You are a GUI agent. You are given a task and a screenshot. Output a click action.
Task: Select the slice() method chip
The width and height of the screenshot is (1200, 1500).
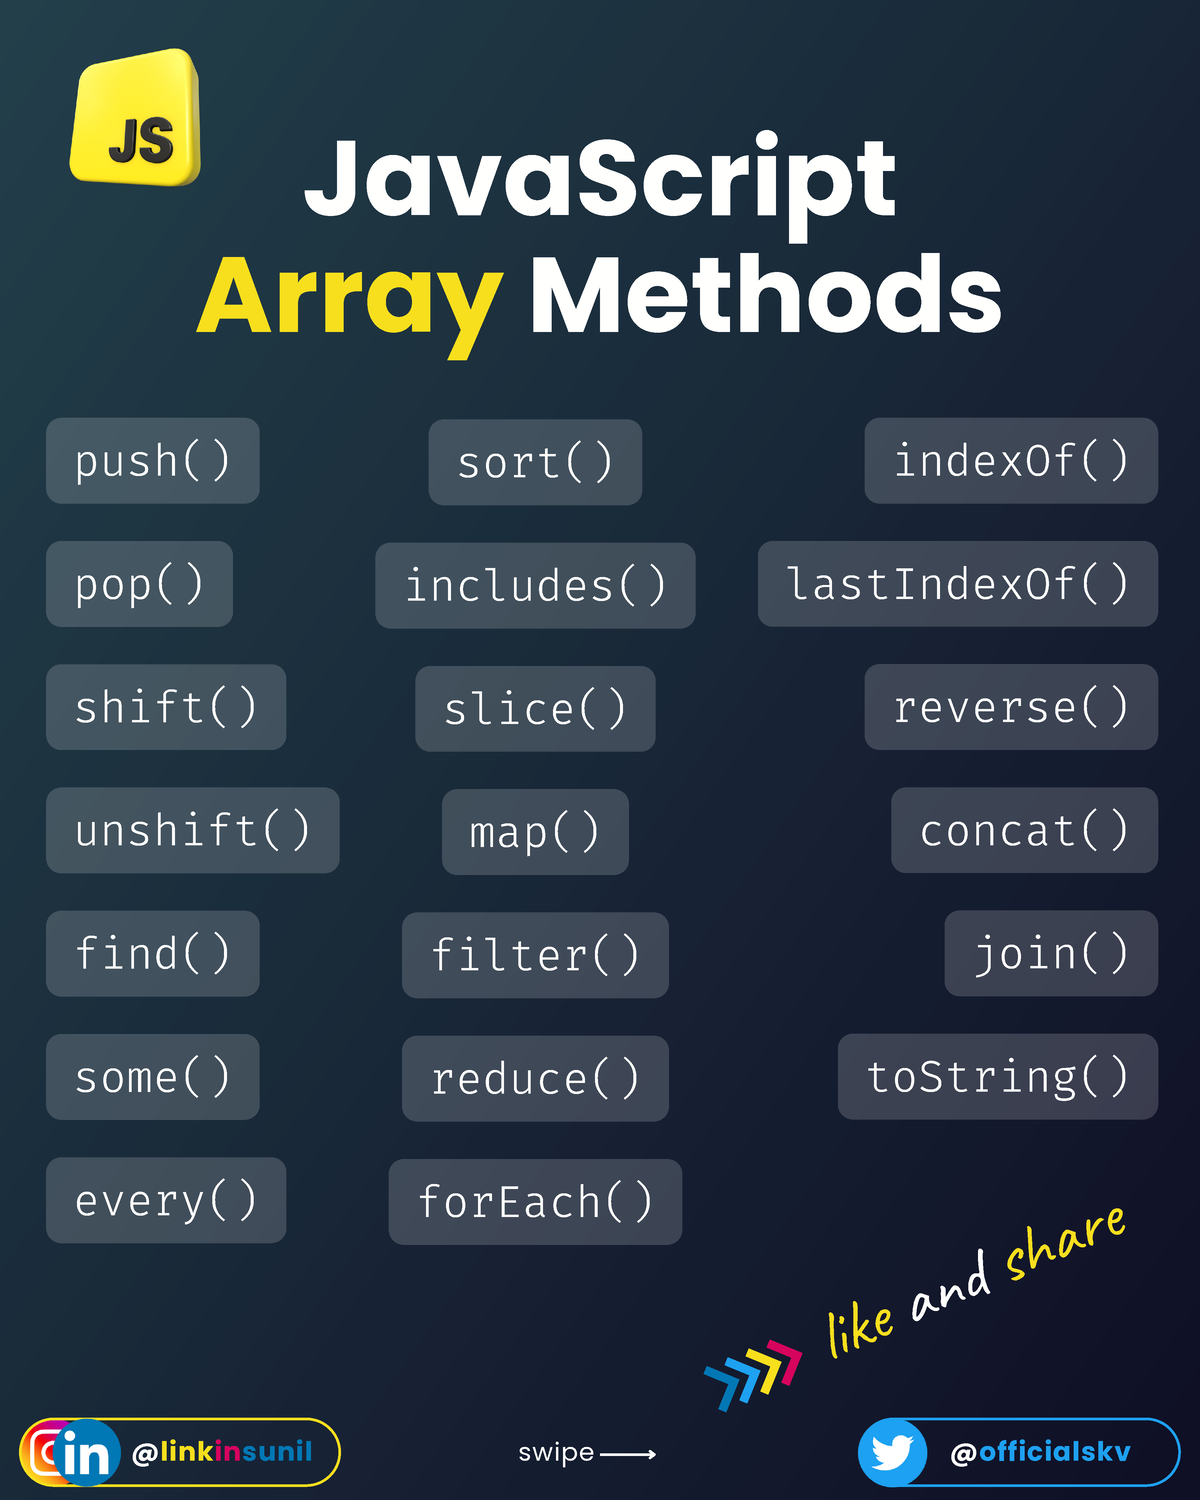[535, 709]
